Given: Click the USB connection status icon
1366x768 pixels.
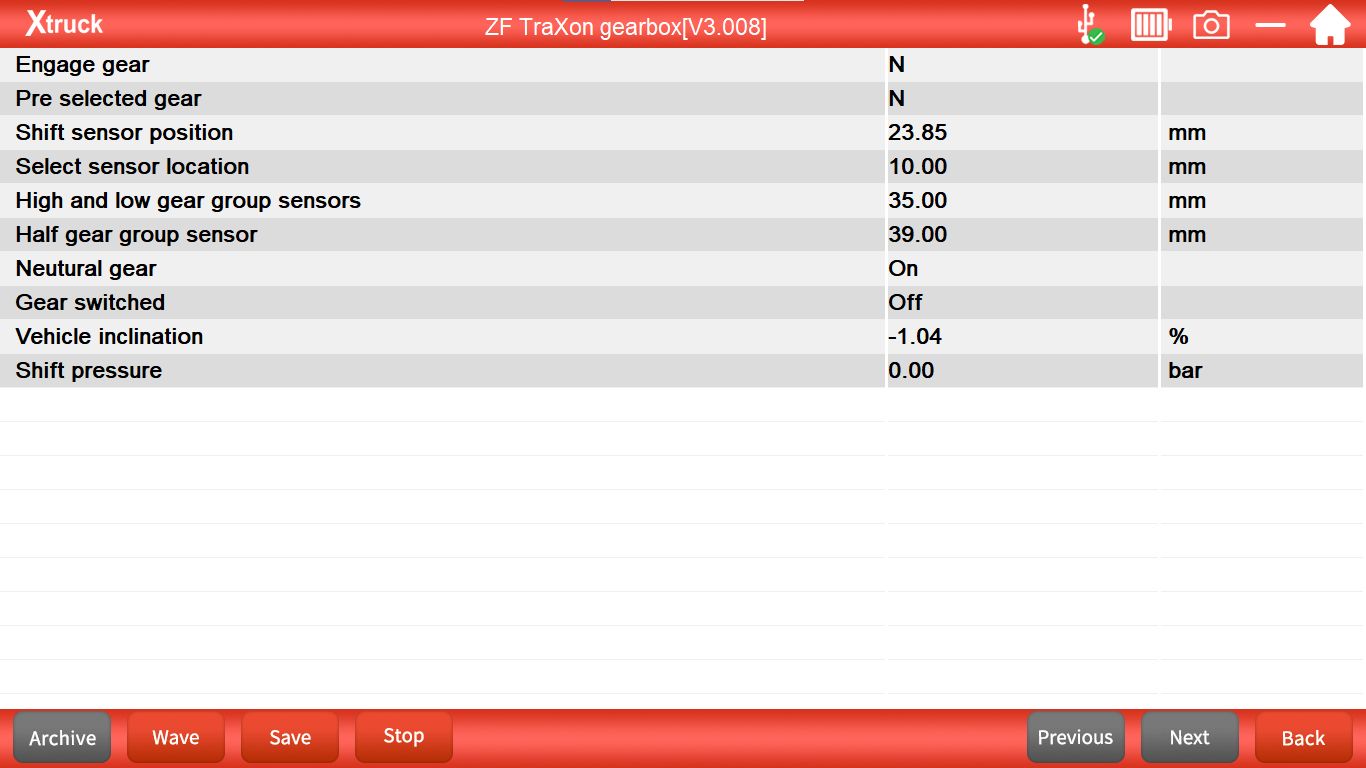Looking at the screenshot, I should tap(1089, 25).
